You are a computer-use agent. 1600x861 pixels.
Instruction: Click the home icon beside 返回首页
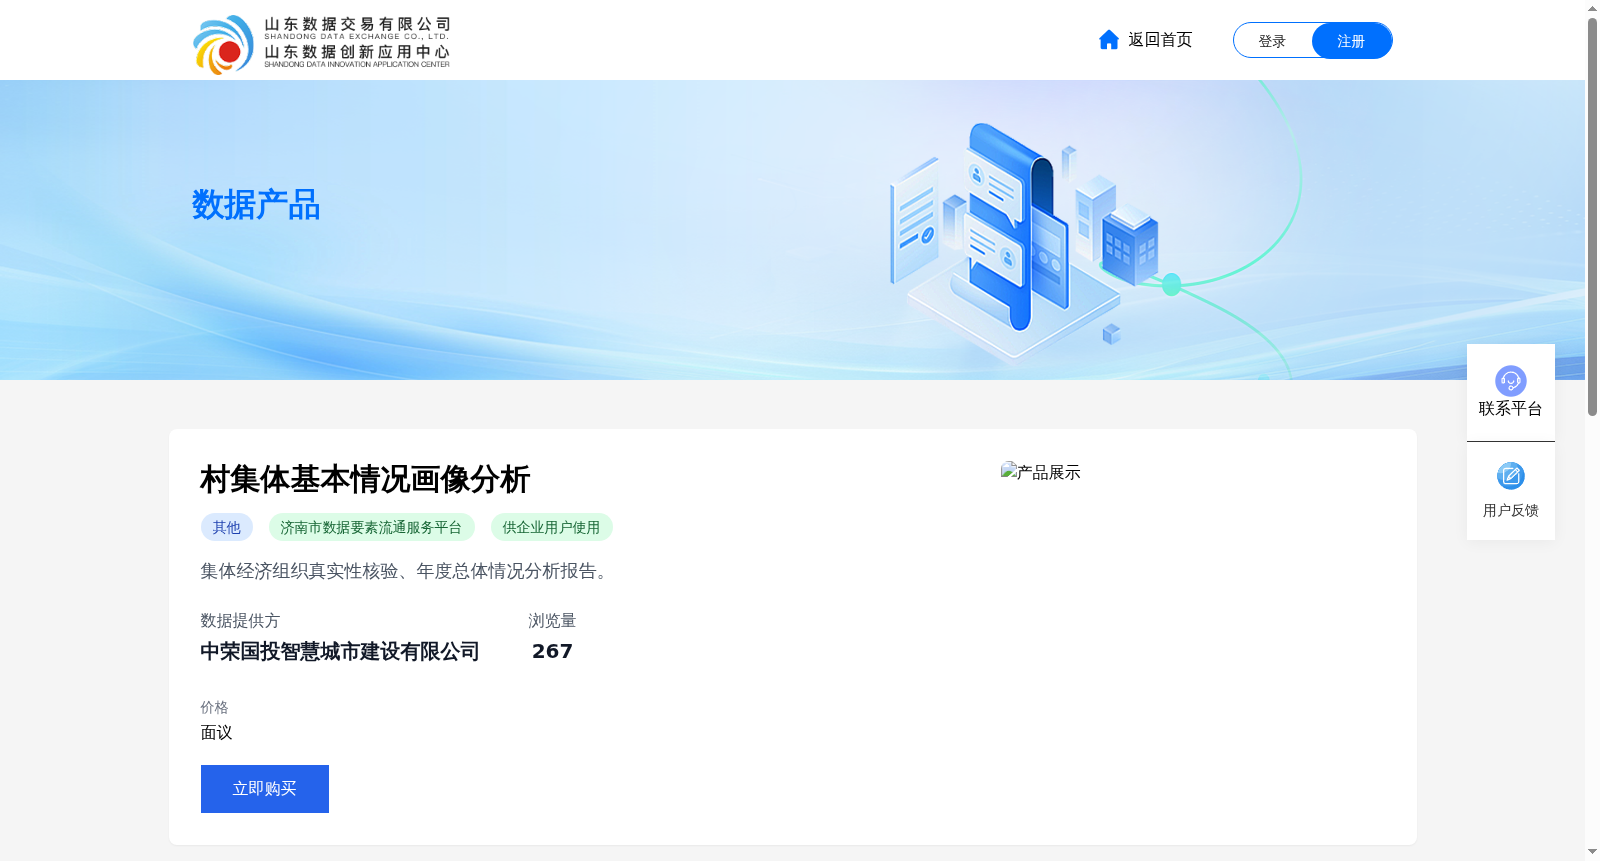click(x=1108, y=40)
